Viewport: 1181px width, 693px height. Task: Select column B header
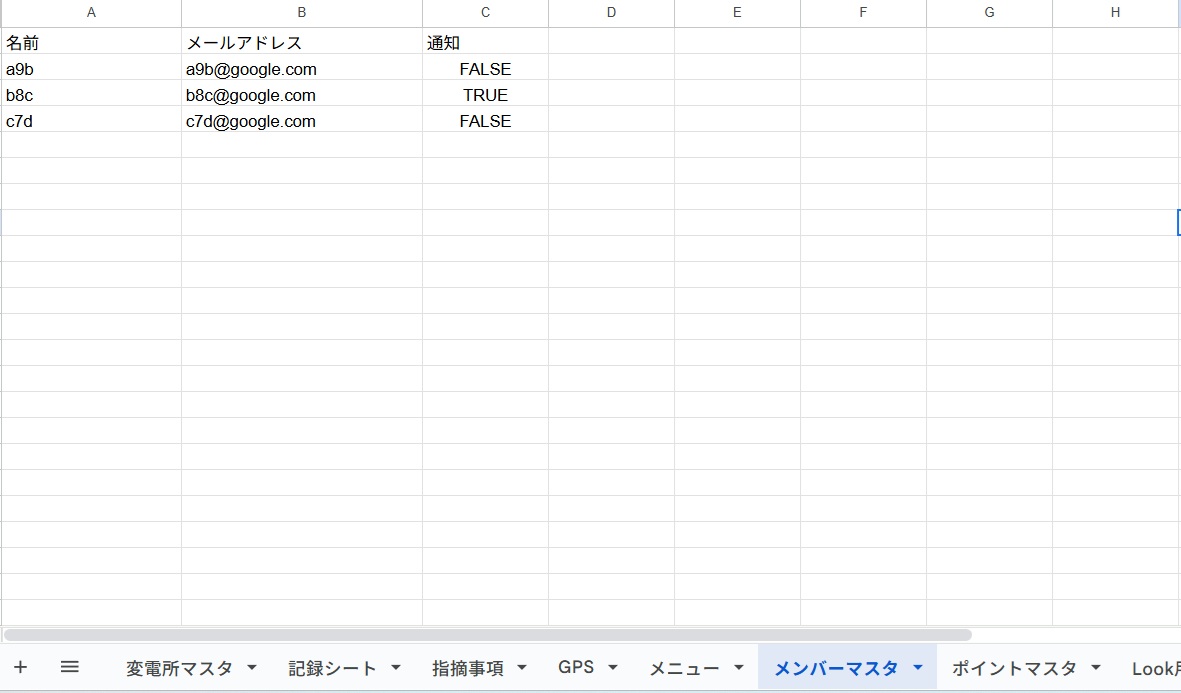(301, 13)
